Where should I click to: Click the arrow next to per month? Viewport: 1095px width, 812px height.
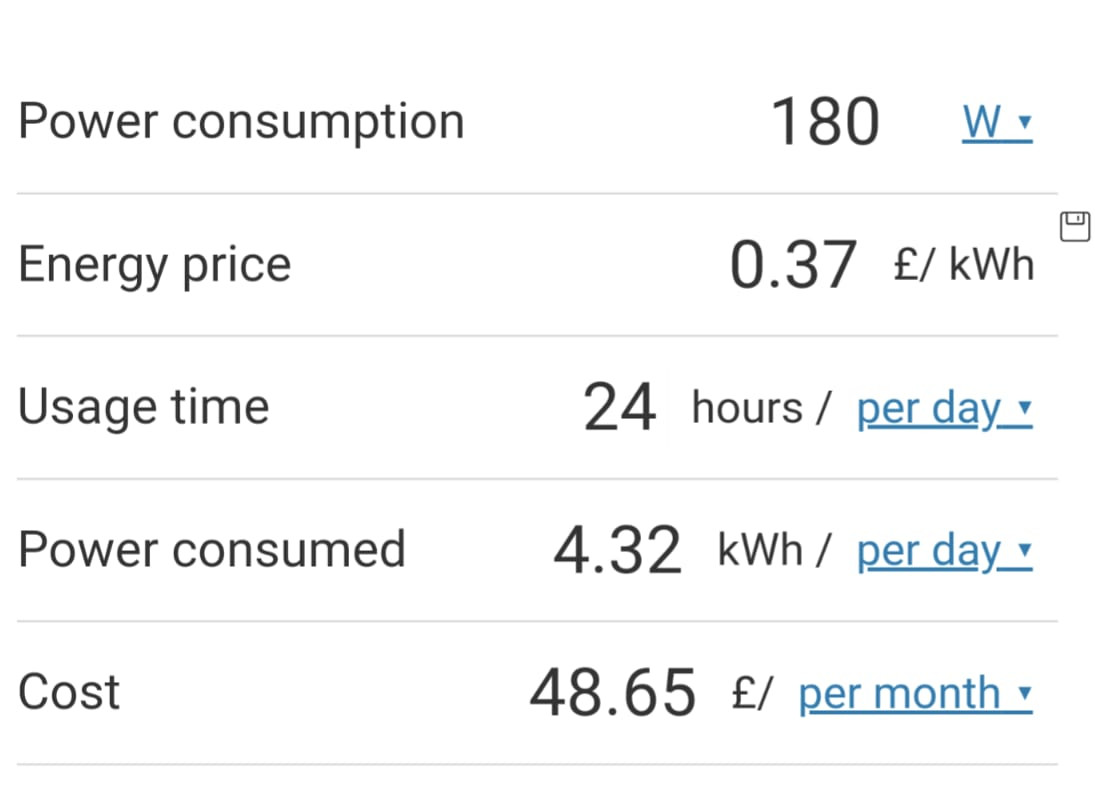point(1024,693)
